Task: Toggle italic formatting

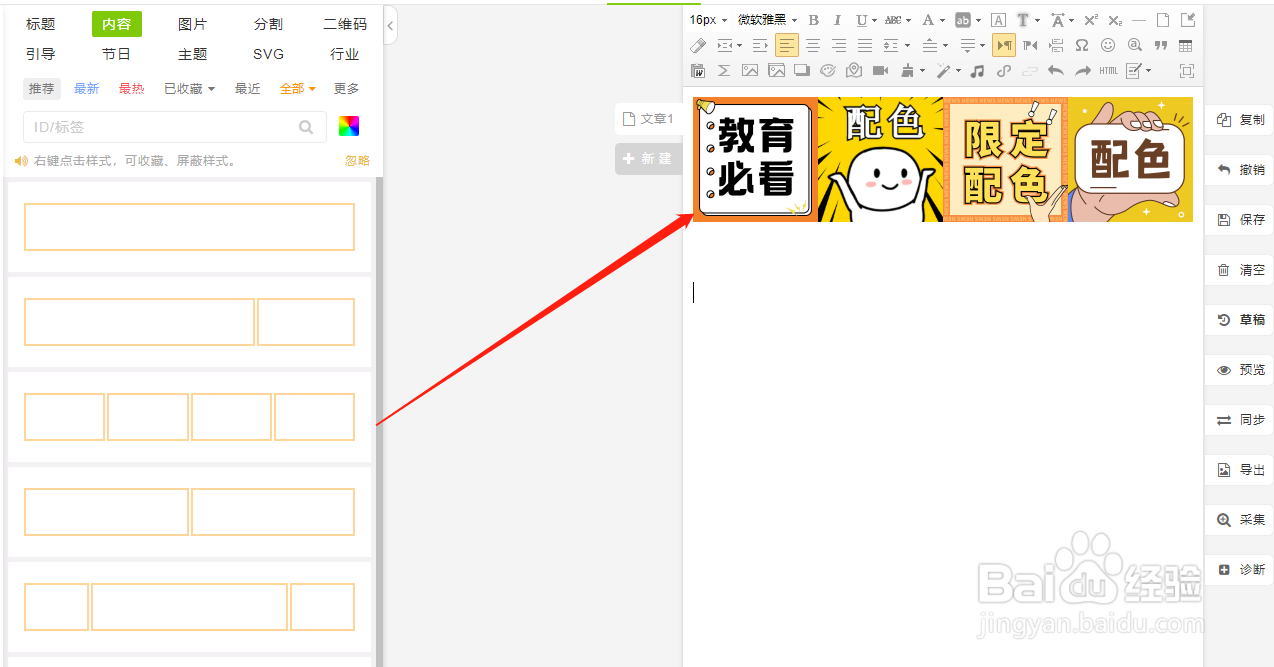Action: [837, 19]
